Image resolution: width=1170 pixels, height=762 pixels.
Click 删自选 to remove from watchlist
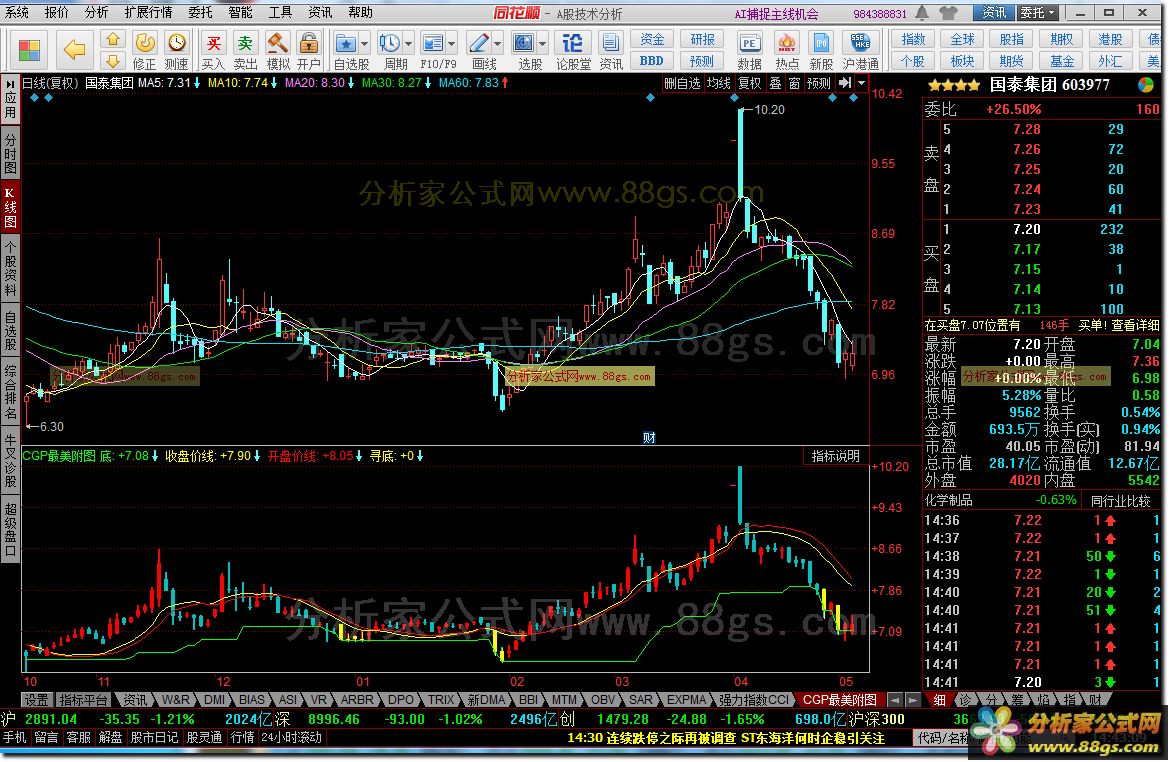pos(682,83)
